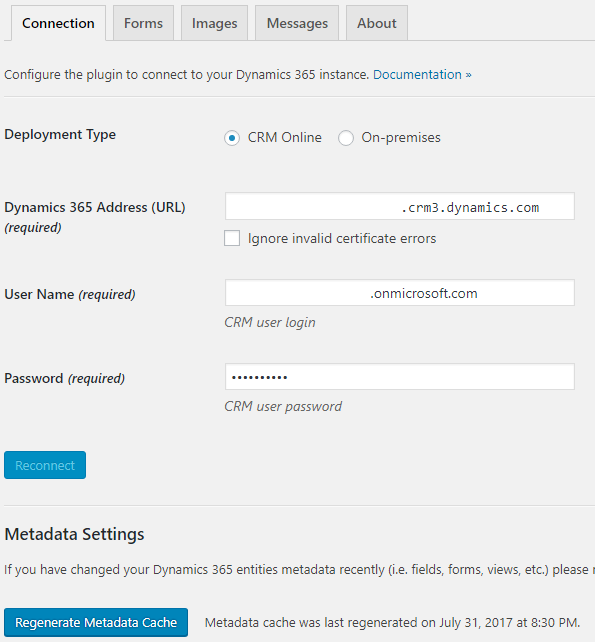Click Regenerate Metadata Cache button

pyautogui.click(x=96, y=622)
